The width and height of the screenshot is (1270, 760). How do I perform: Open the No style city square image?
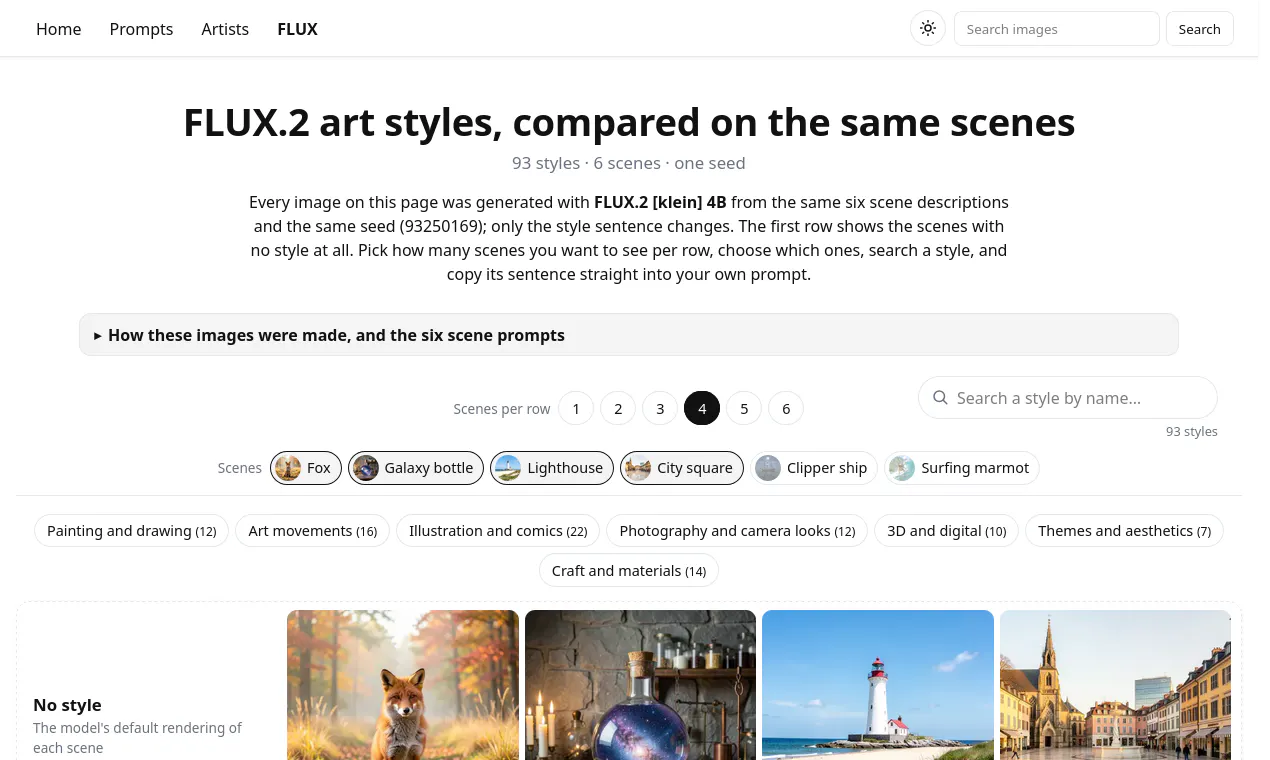point(1115,685)
